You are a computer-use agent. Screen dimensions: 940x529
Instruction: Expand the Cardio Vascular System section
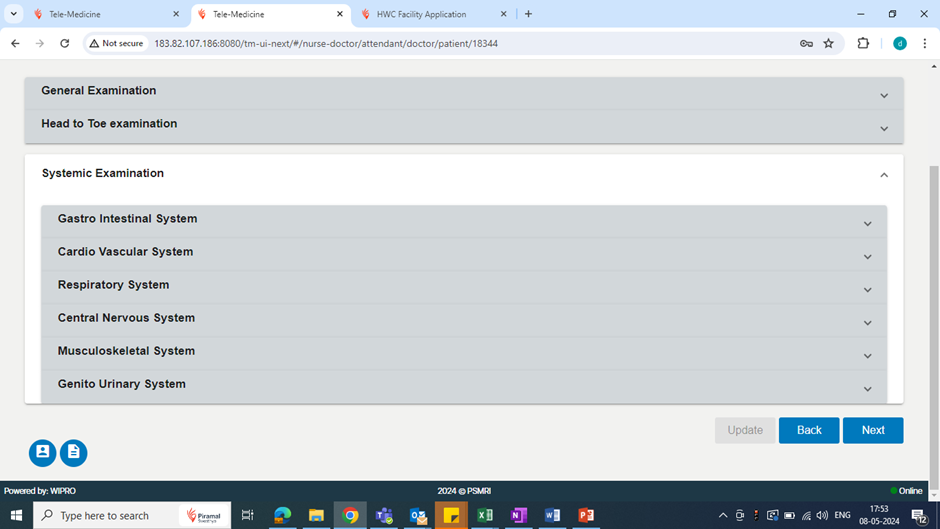464,254
